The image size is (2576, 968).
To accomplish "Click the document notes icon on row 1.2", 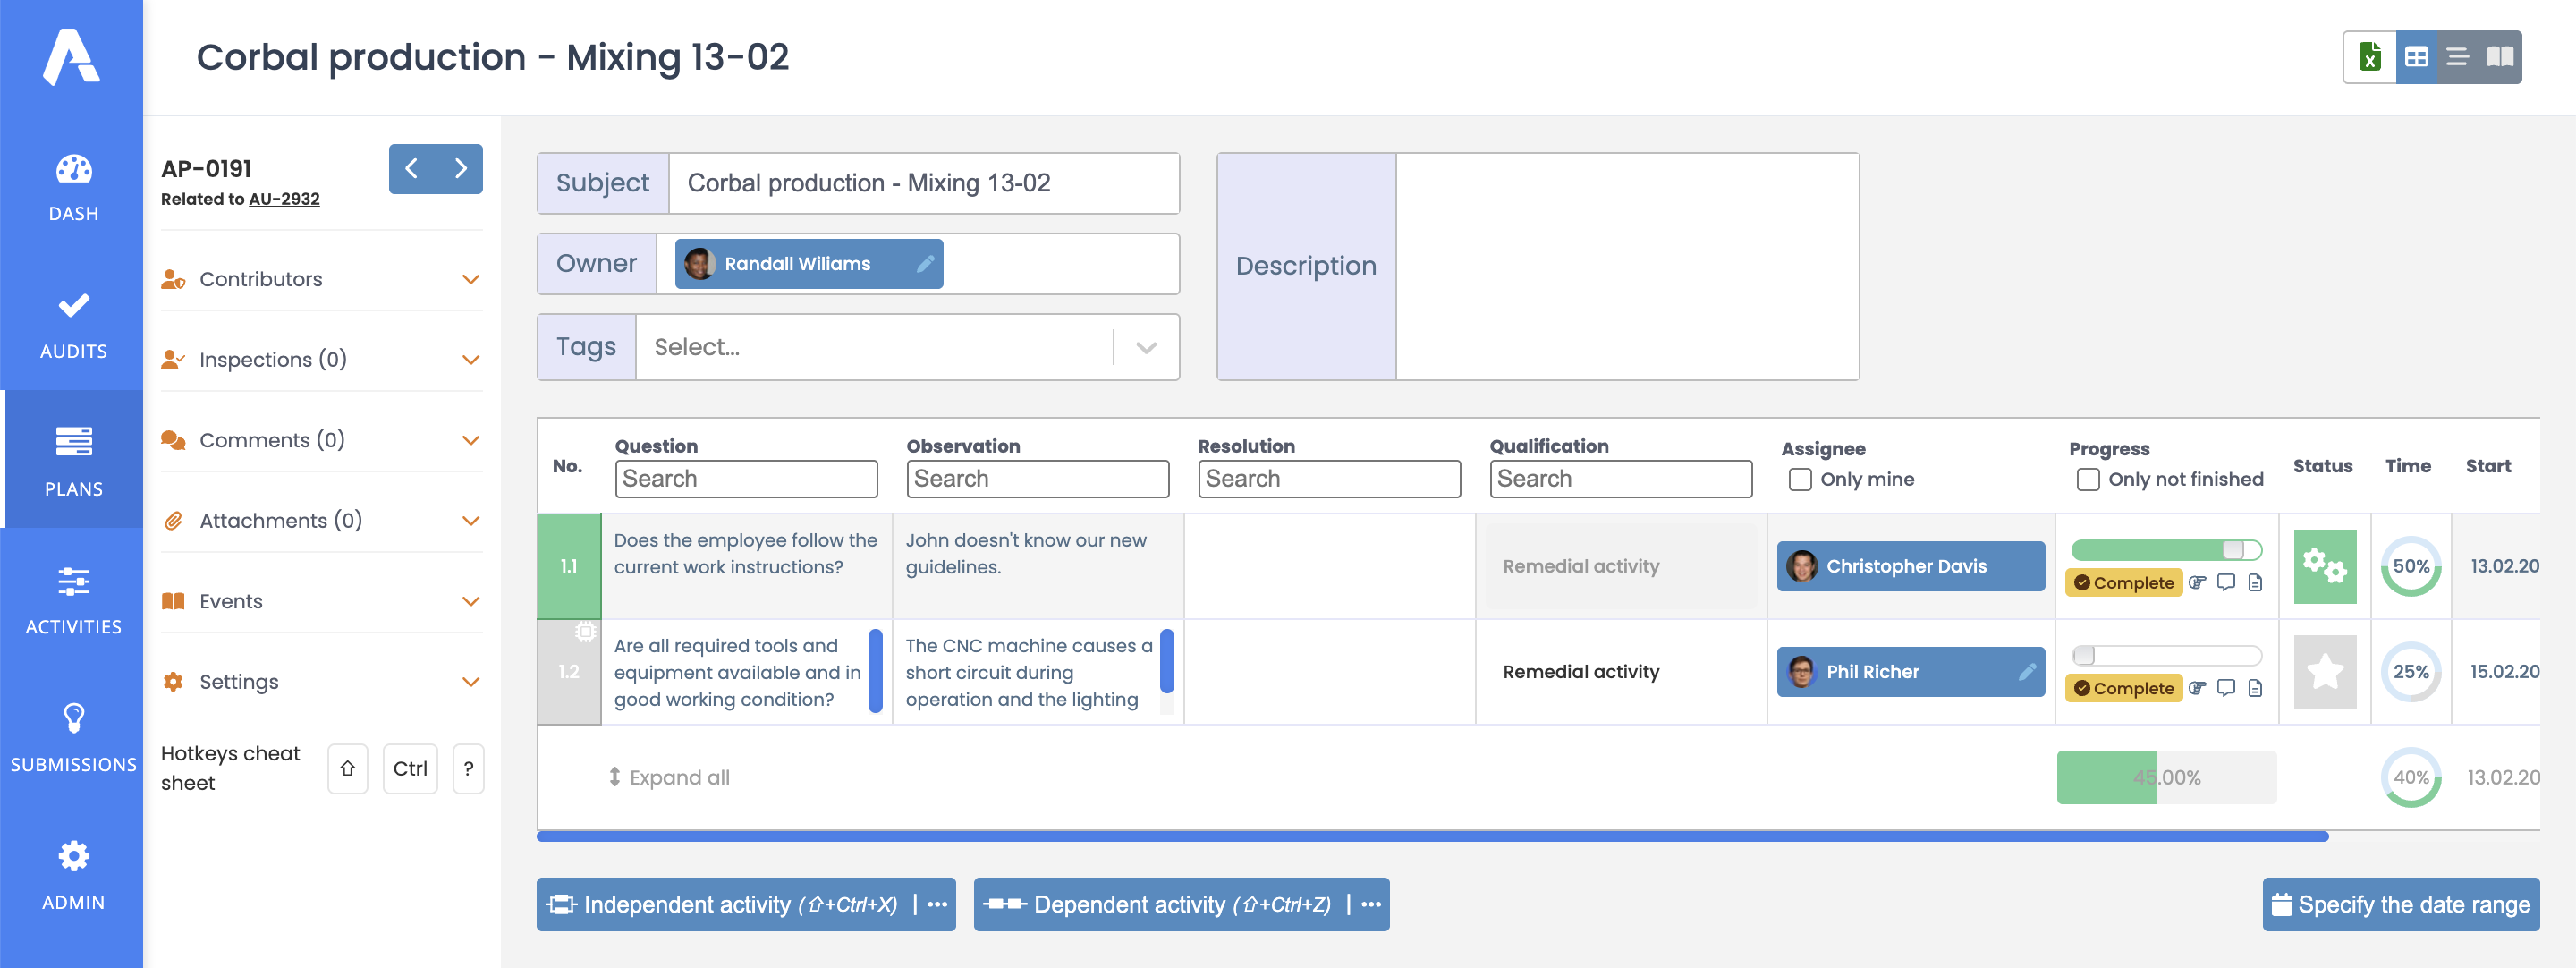I will [2254, 688].
